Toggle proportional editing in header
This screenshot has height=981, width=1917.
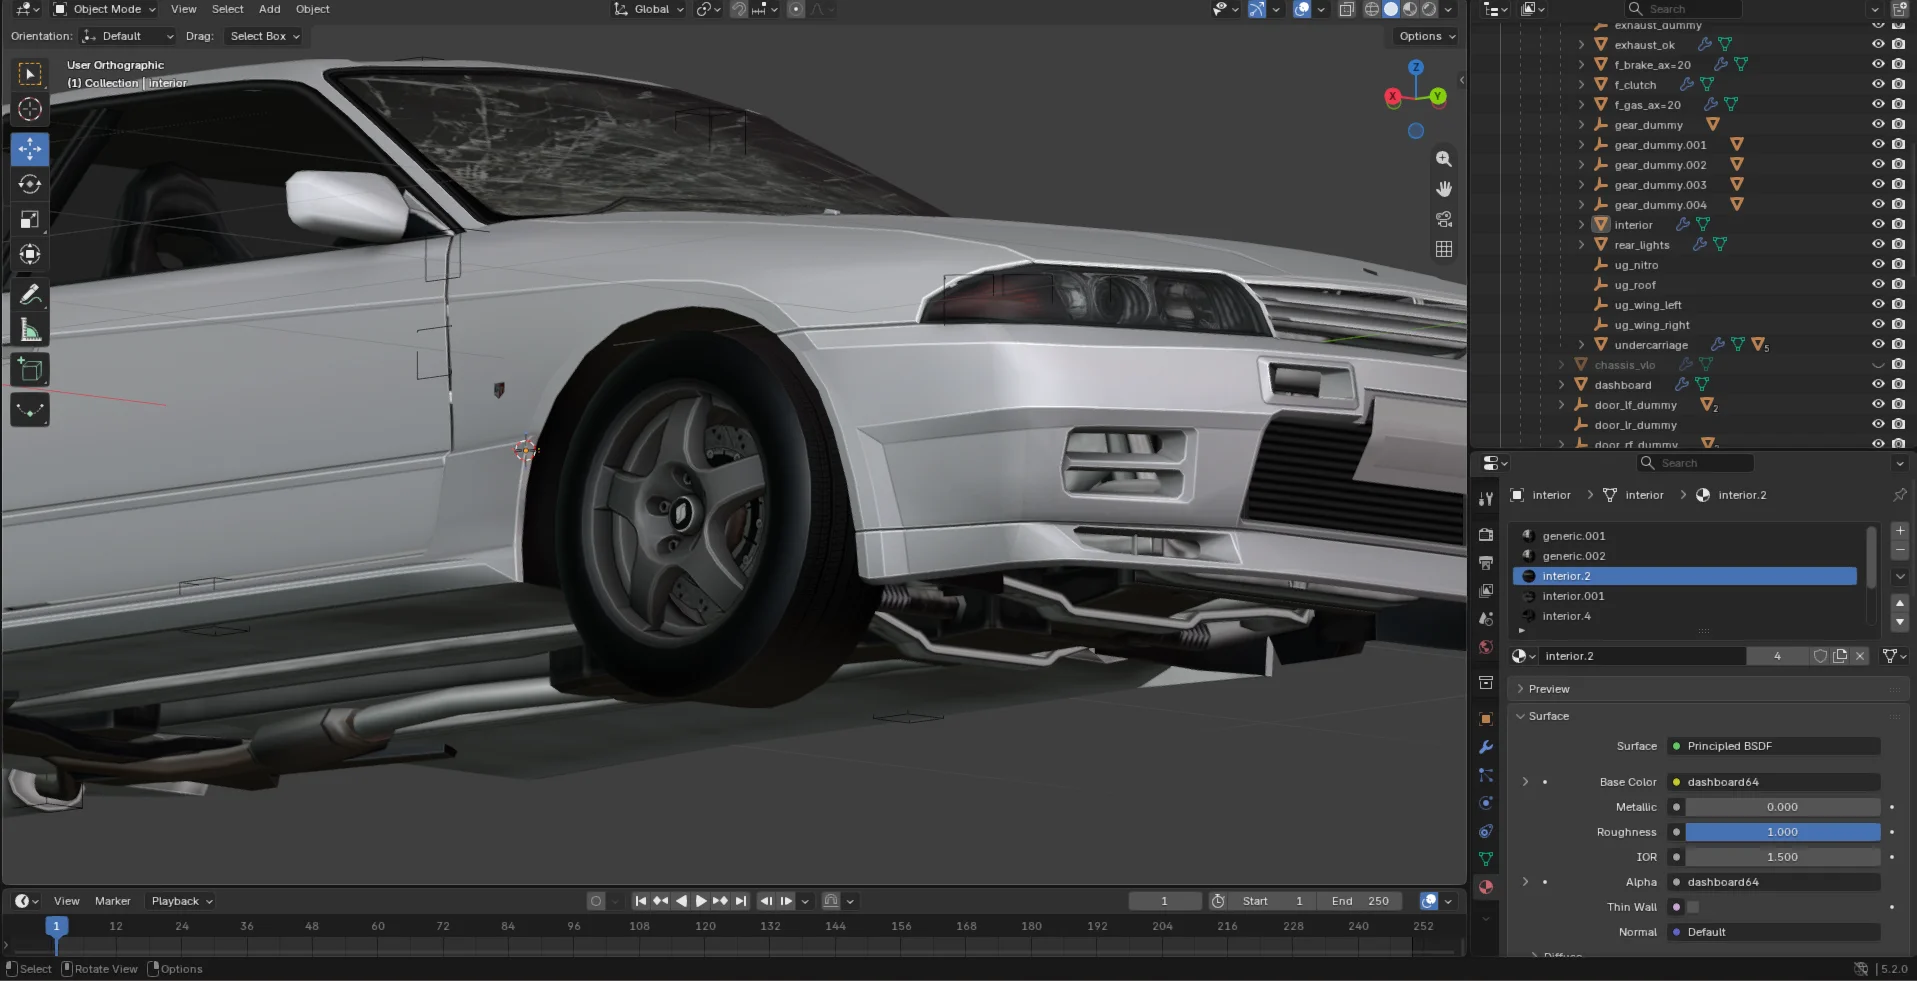pos(796,9)
